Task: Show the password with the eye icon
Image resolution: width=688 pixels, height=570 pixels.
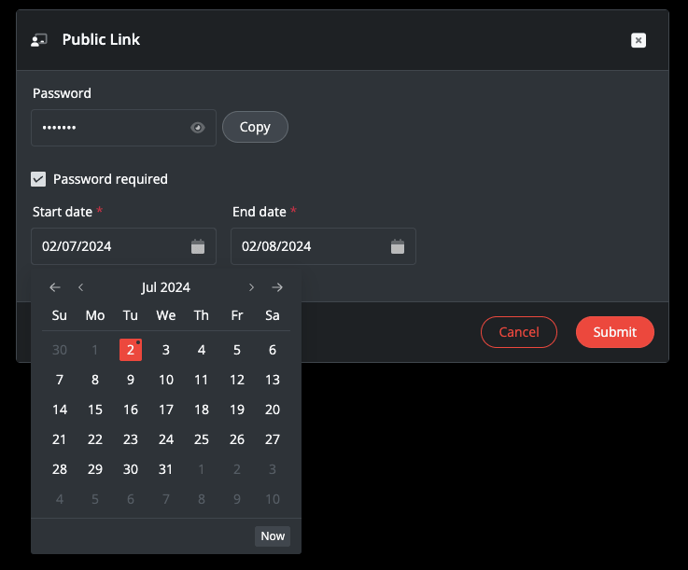Action: (x=197, y=128)
